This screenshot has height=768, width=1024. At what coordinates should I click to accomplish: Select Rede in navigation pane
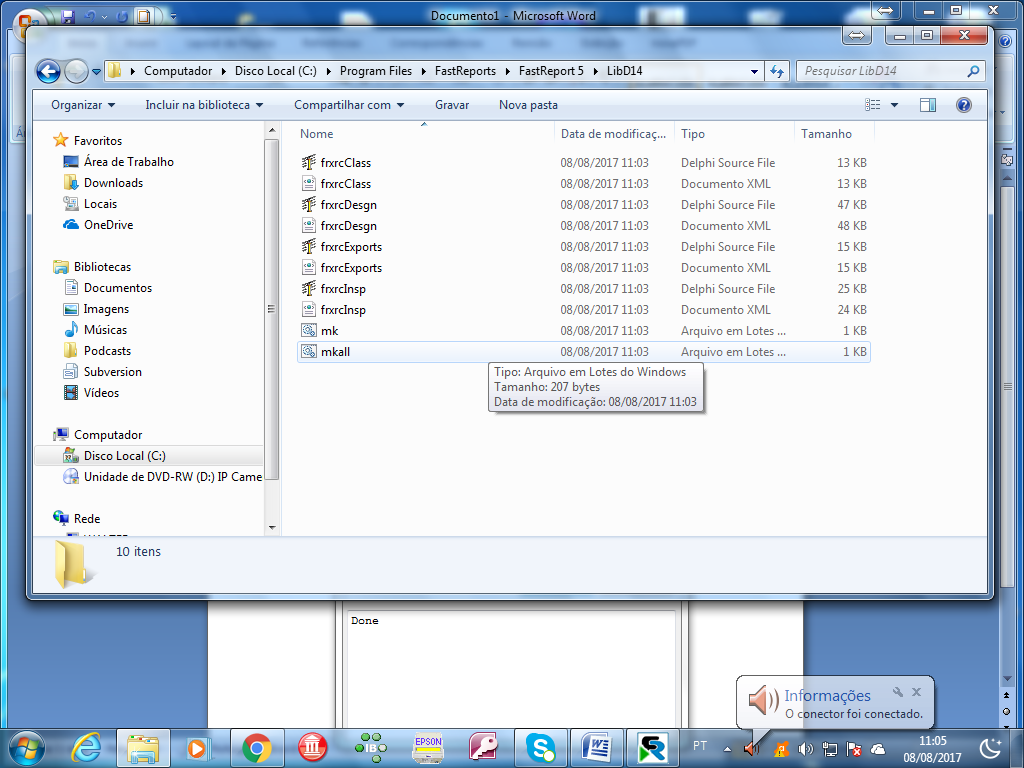point(87,519)
